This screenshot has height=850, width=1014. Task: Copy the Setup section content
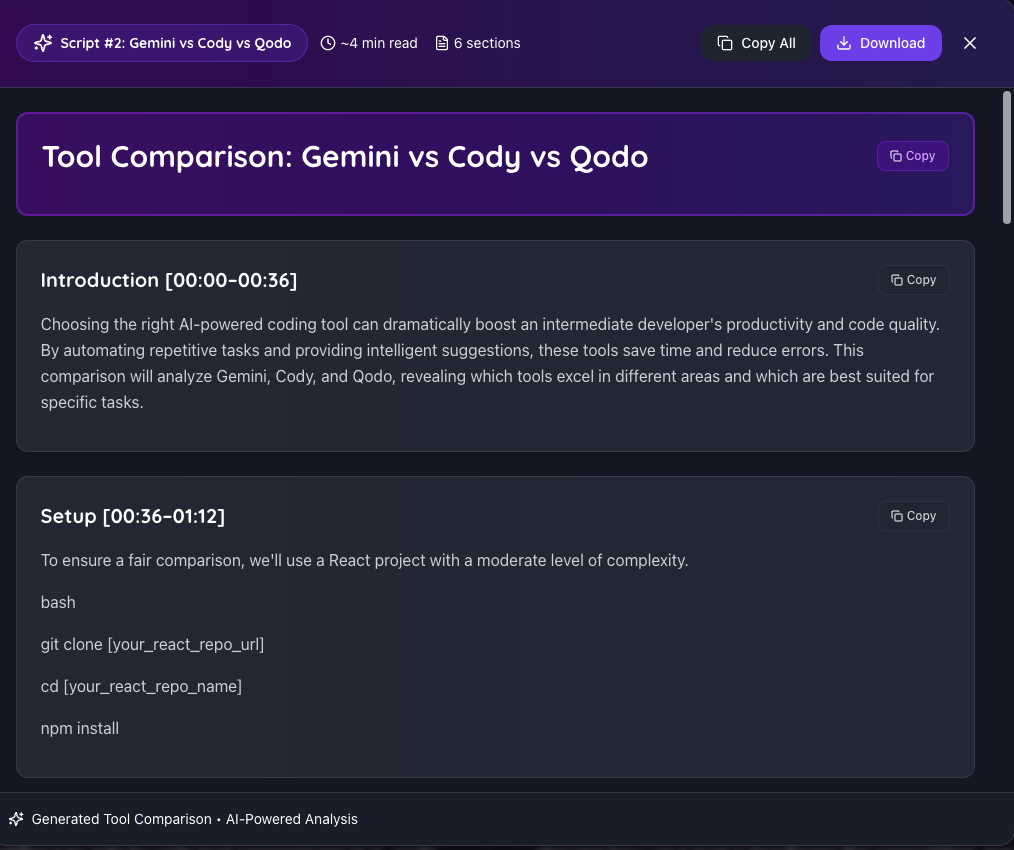point(913,516)
